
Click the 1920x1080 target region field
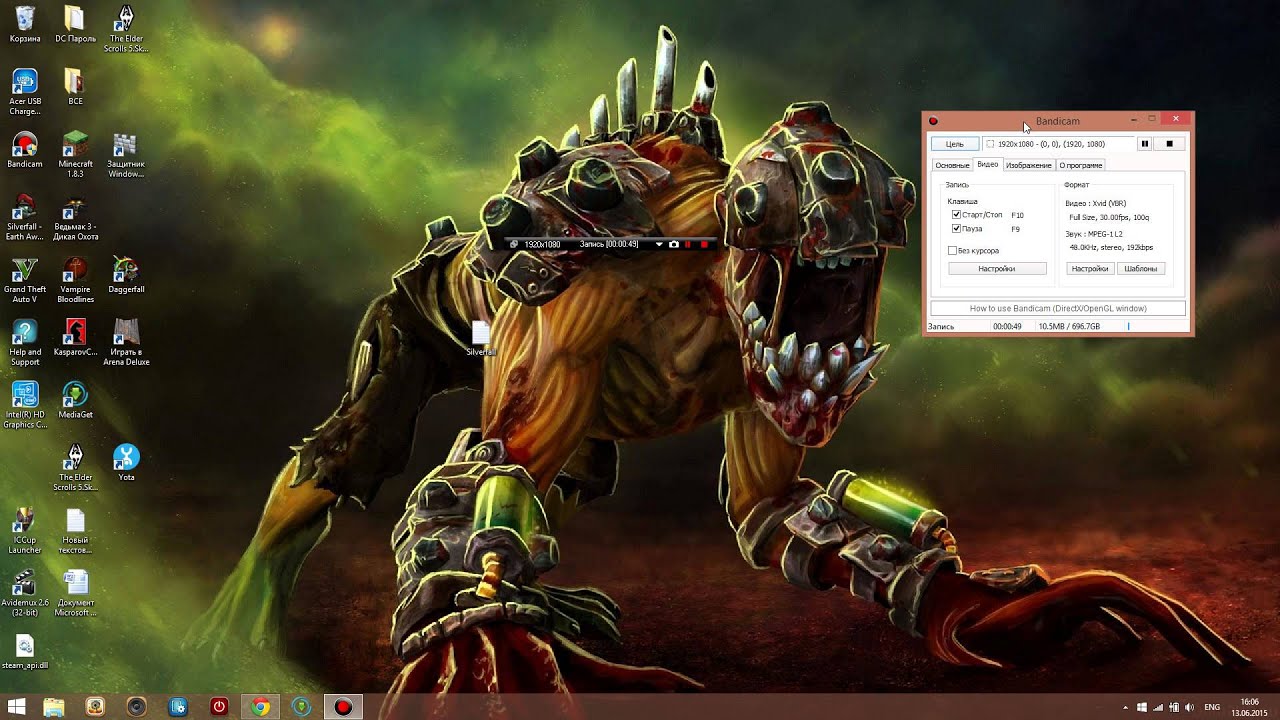tap(1058, 144)
